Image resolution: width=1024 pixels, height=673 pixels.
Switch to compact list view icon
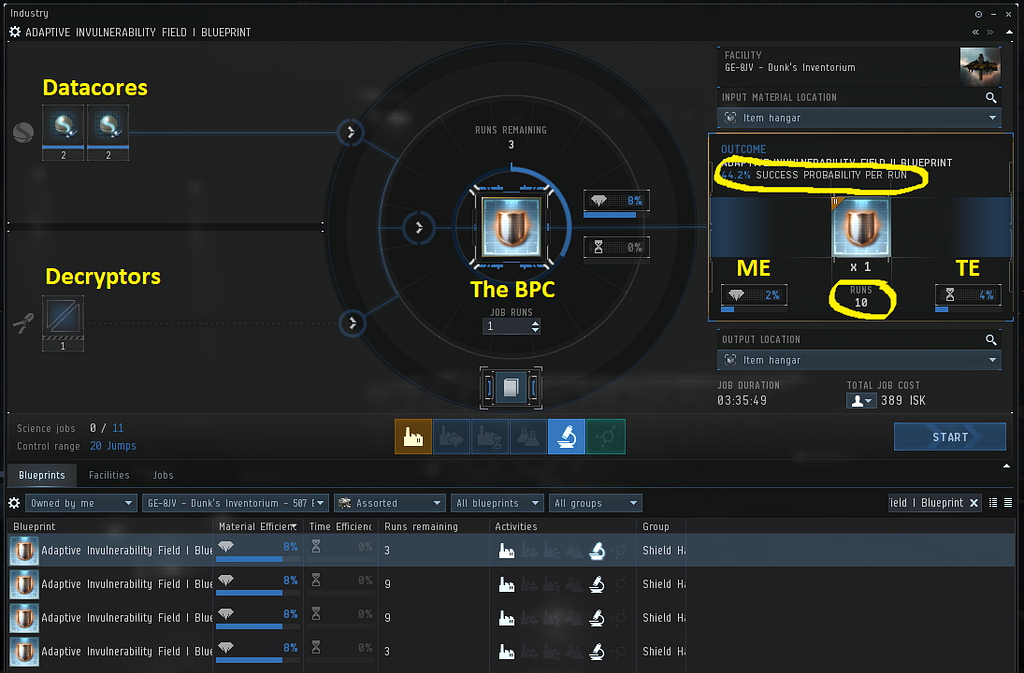[1008, 503]
